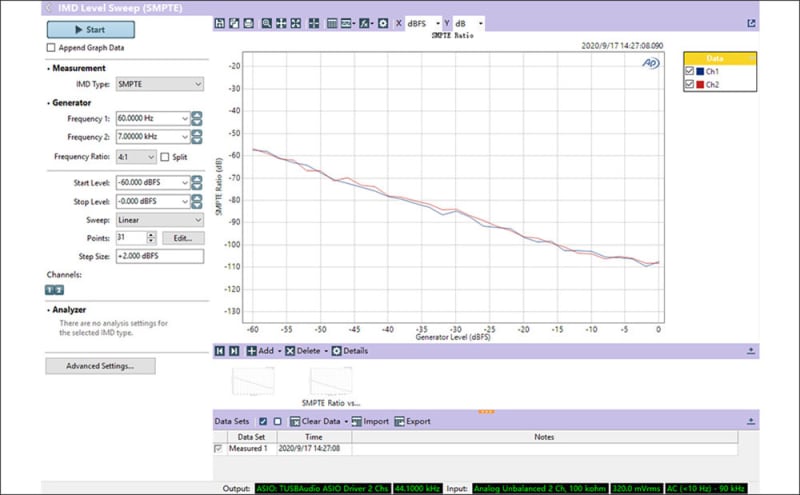800x495 pixels.
Task: Collapse the Data Sets panel
Action: point(751,422)
